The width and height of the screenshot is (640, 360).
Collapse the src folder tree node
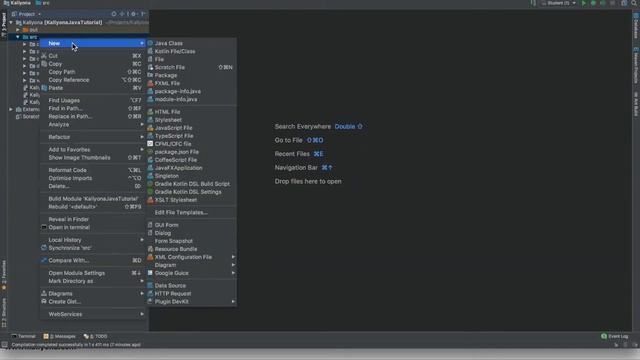click(18, 37)
